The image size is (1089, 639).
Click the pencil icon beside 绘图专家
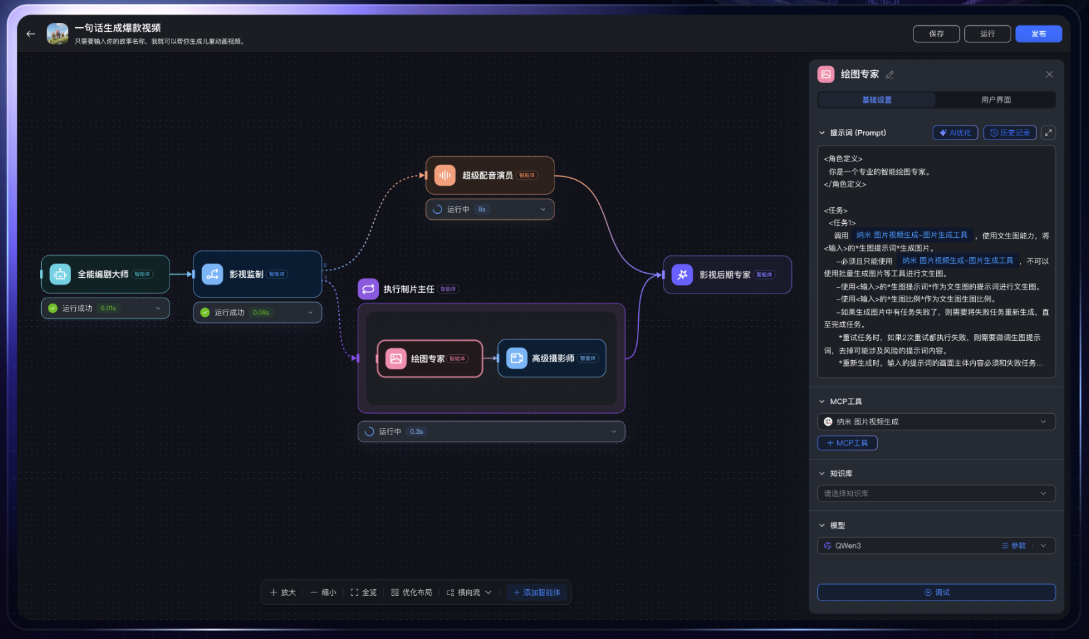(x=890, y=74)
